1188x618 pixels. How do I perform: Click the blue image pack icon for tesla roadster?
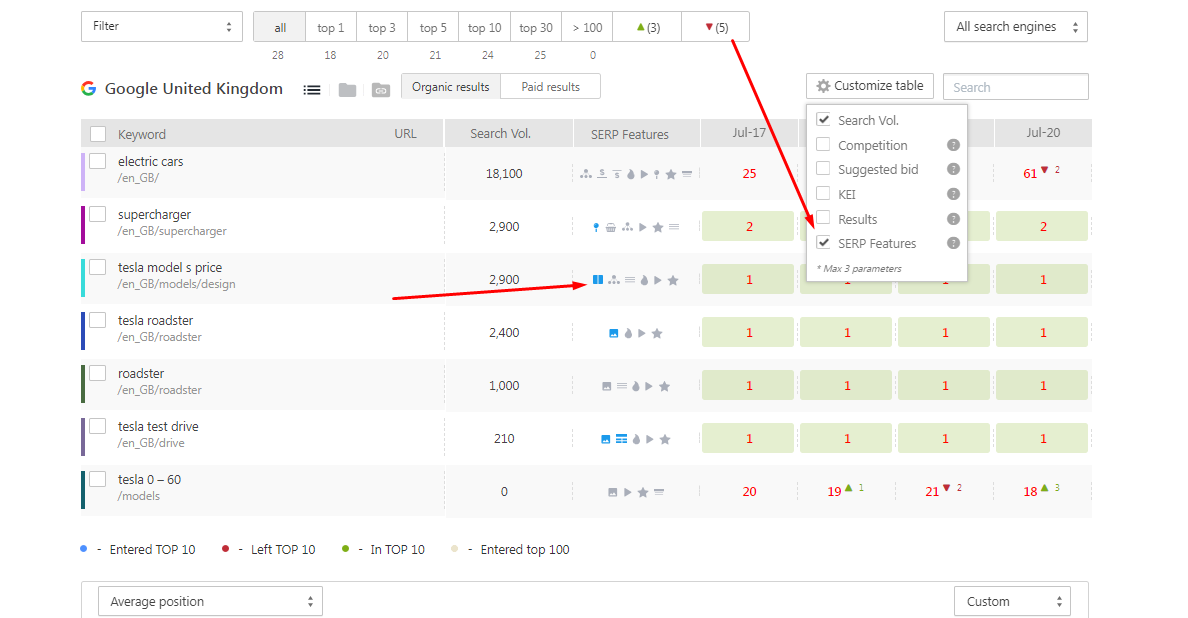click(x=614, y=333)
